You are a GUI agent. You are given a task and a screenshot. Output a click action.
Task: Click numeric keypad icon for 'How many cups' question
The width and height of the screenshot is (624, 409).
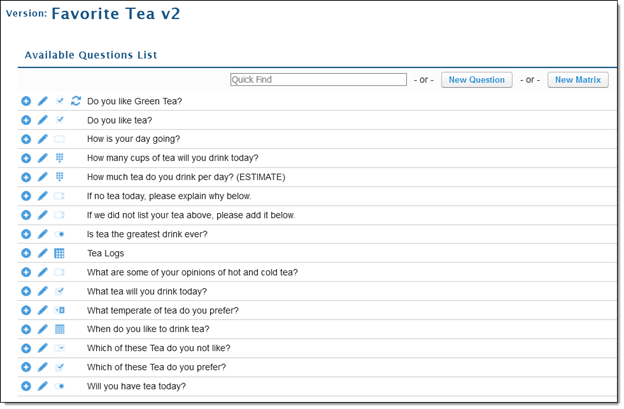click(x=59, y=158)
